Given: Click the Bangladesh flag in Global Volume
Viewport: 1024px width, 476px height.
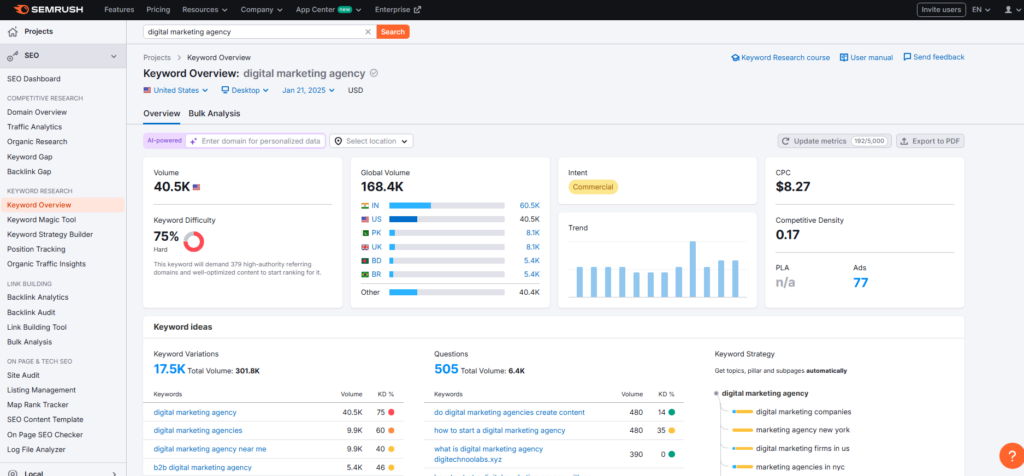Looking at the screenshot, I should point(365,260).
